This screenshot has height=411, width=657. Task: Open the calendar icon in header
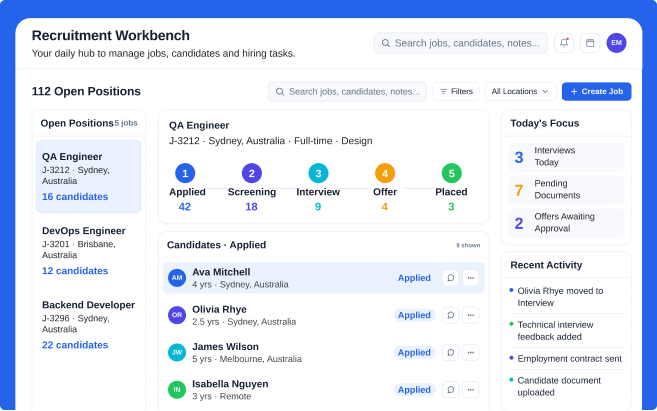(590, 43)
